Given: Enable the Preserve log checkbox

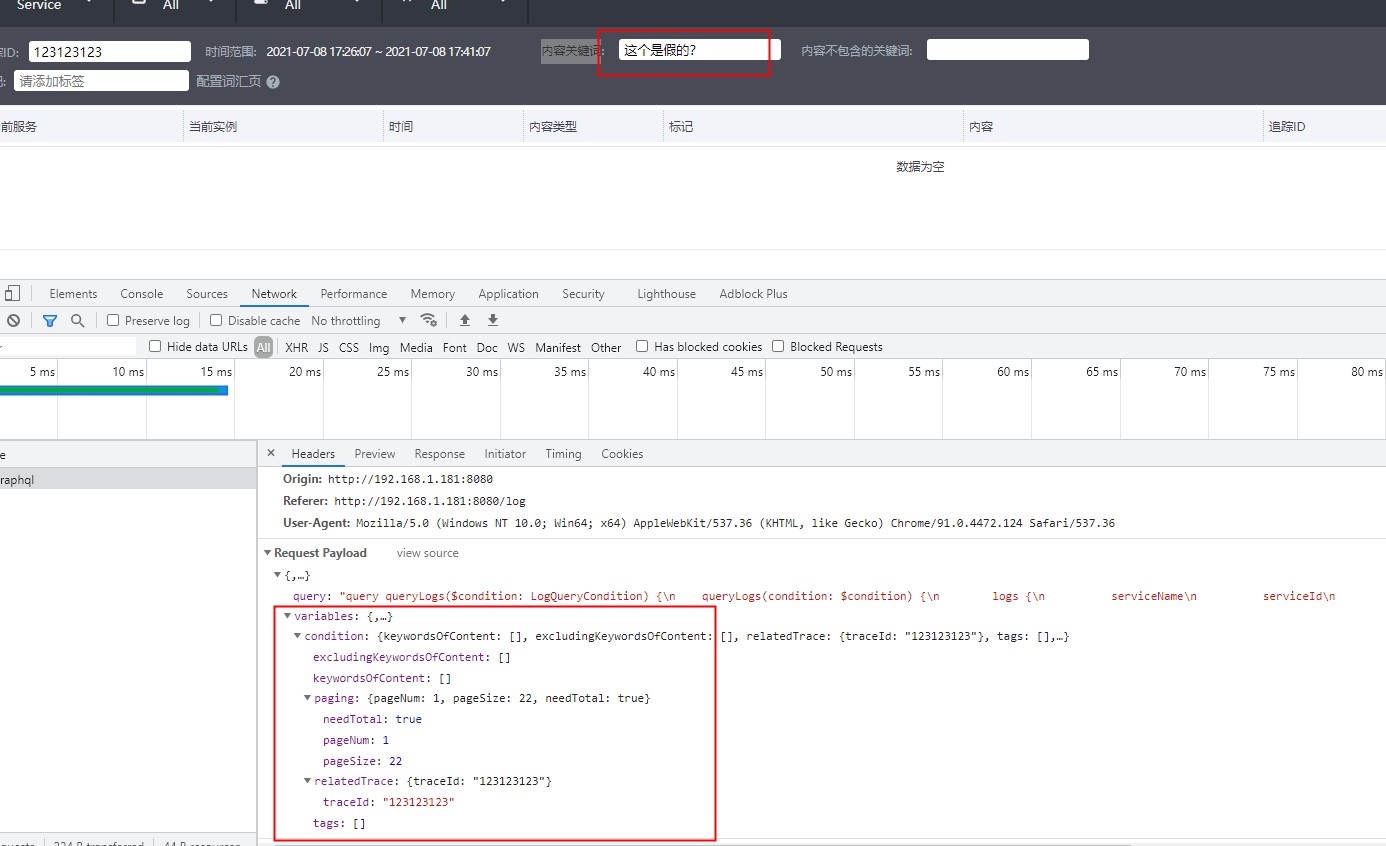Looking at the screenshot, I should click(x=113, y=320).
